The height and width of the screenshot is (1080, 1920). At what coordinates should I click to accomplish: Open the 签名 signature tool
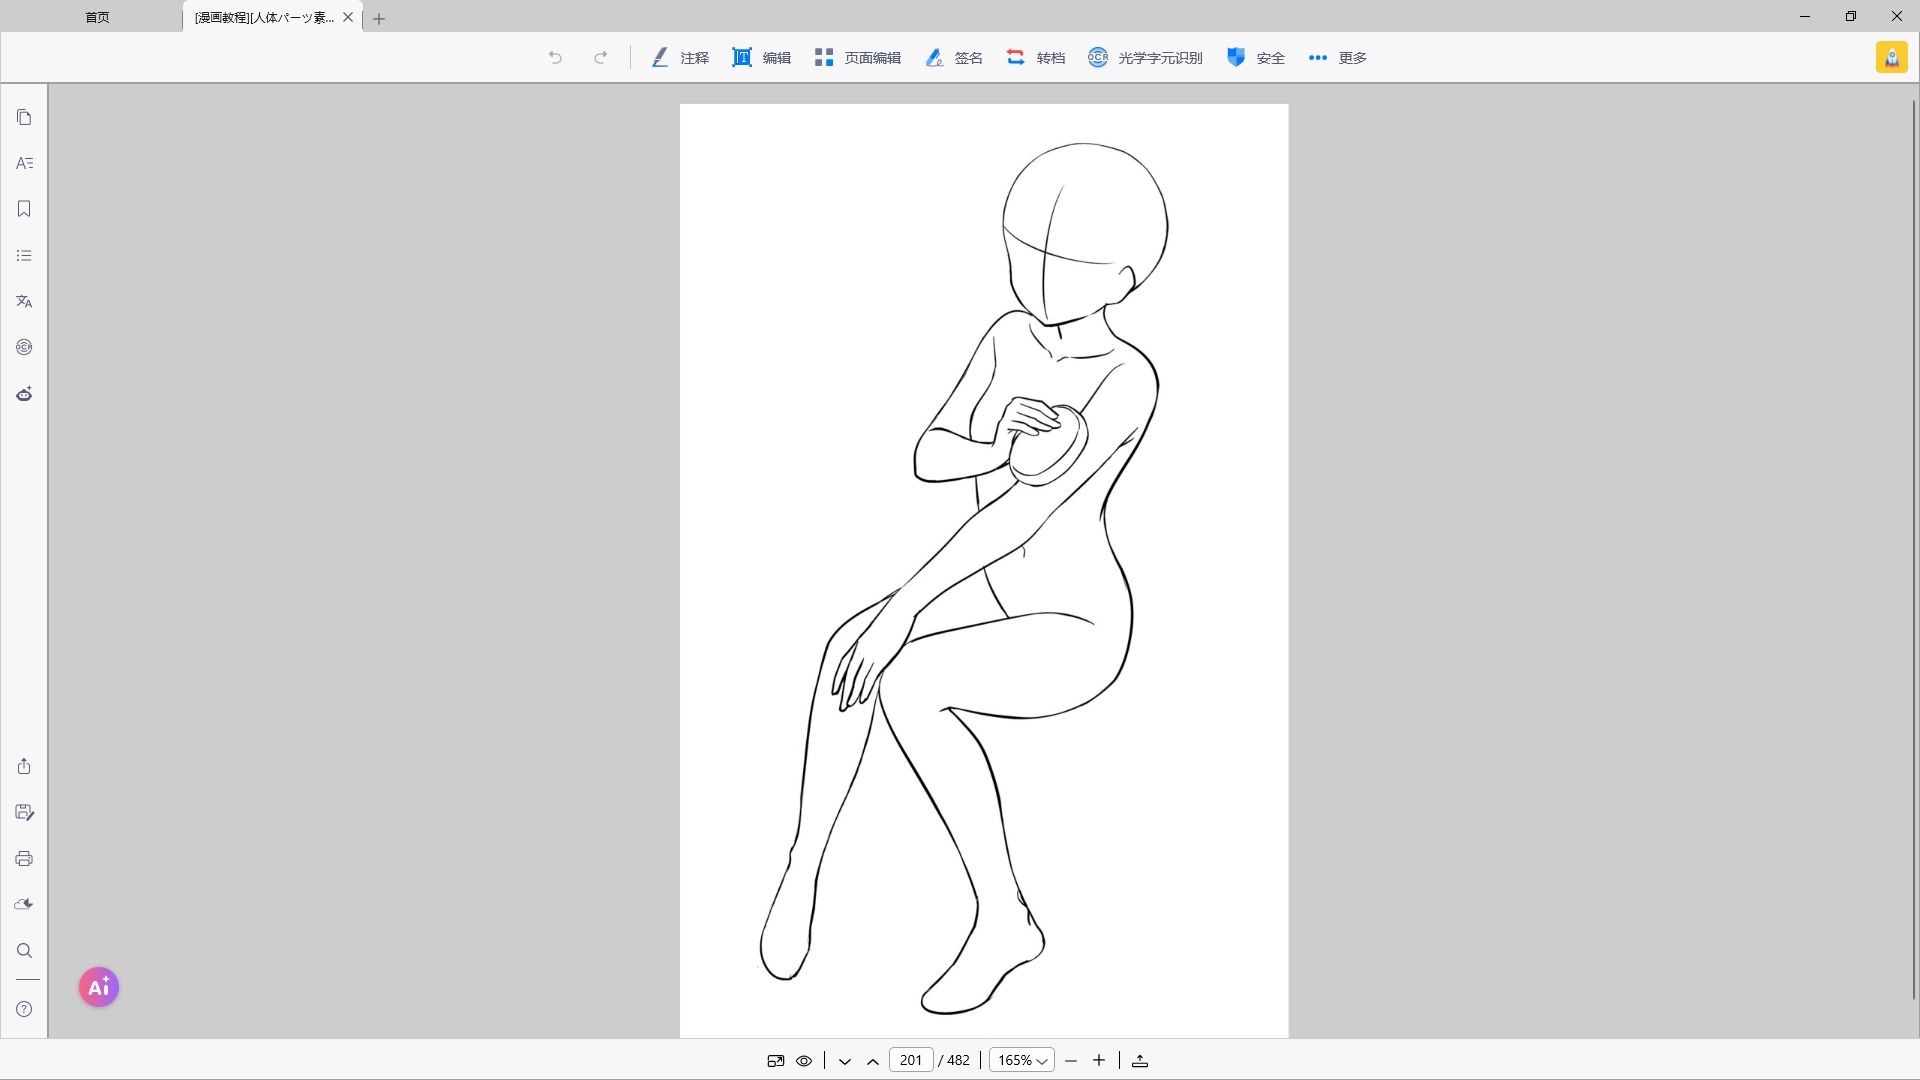(954, 58)
